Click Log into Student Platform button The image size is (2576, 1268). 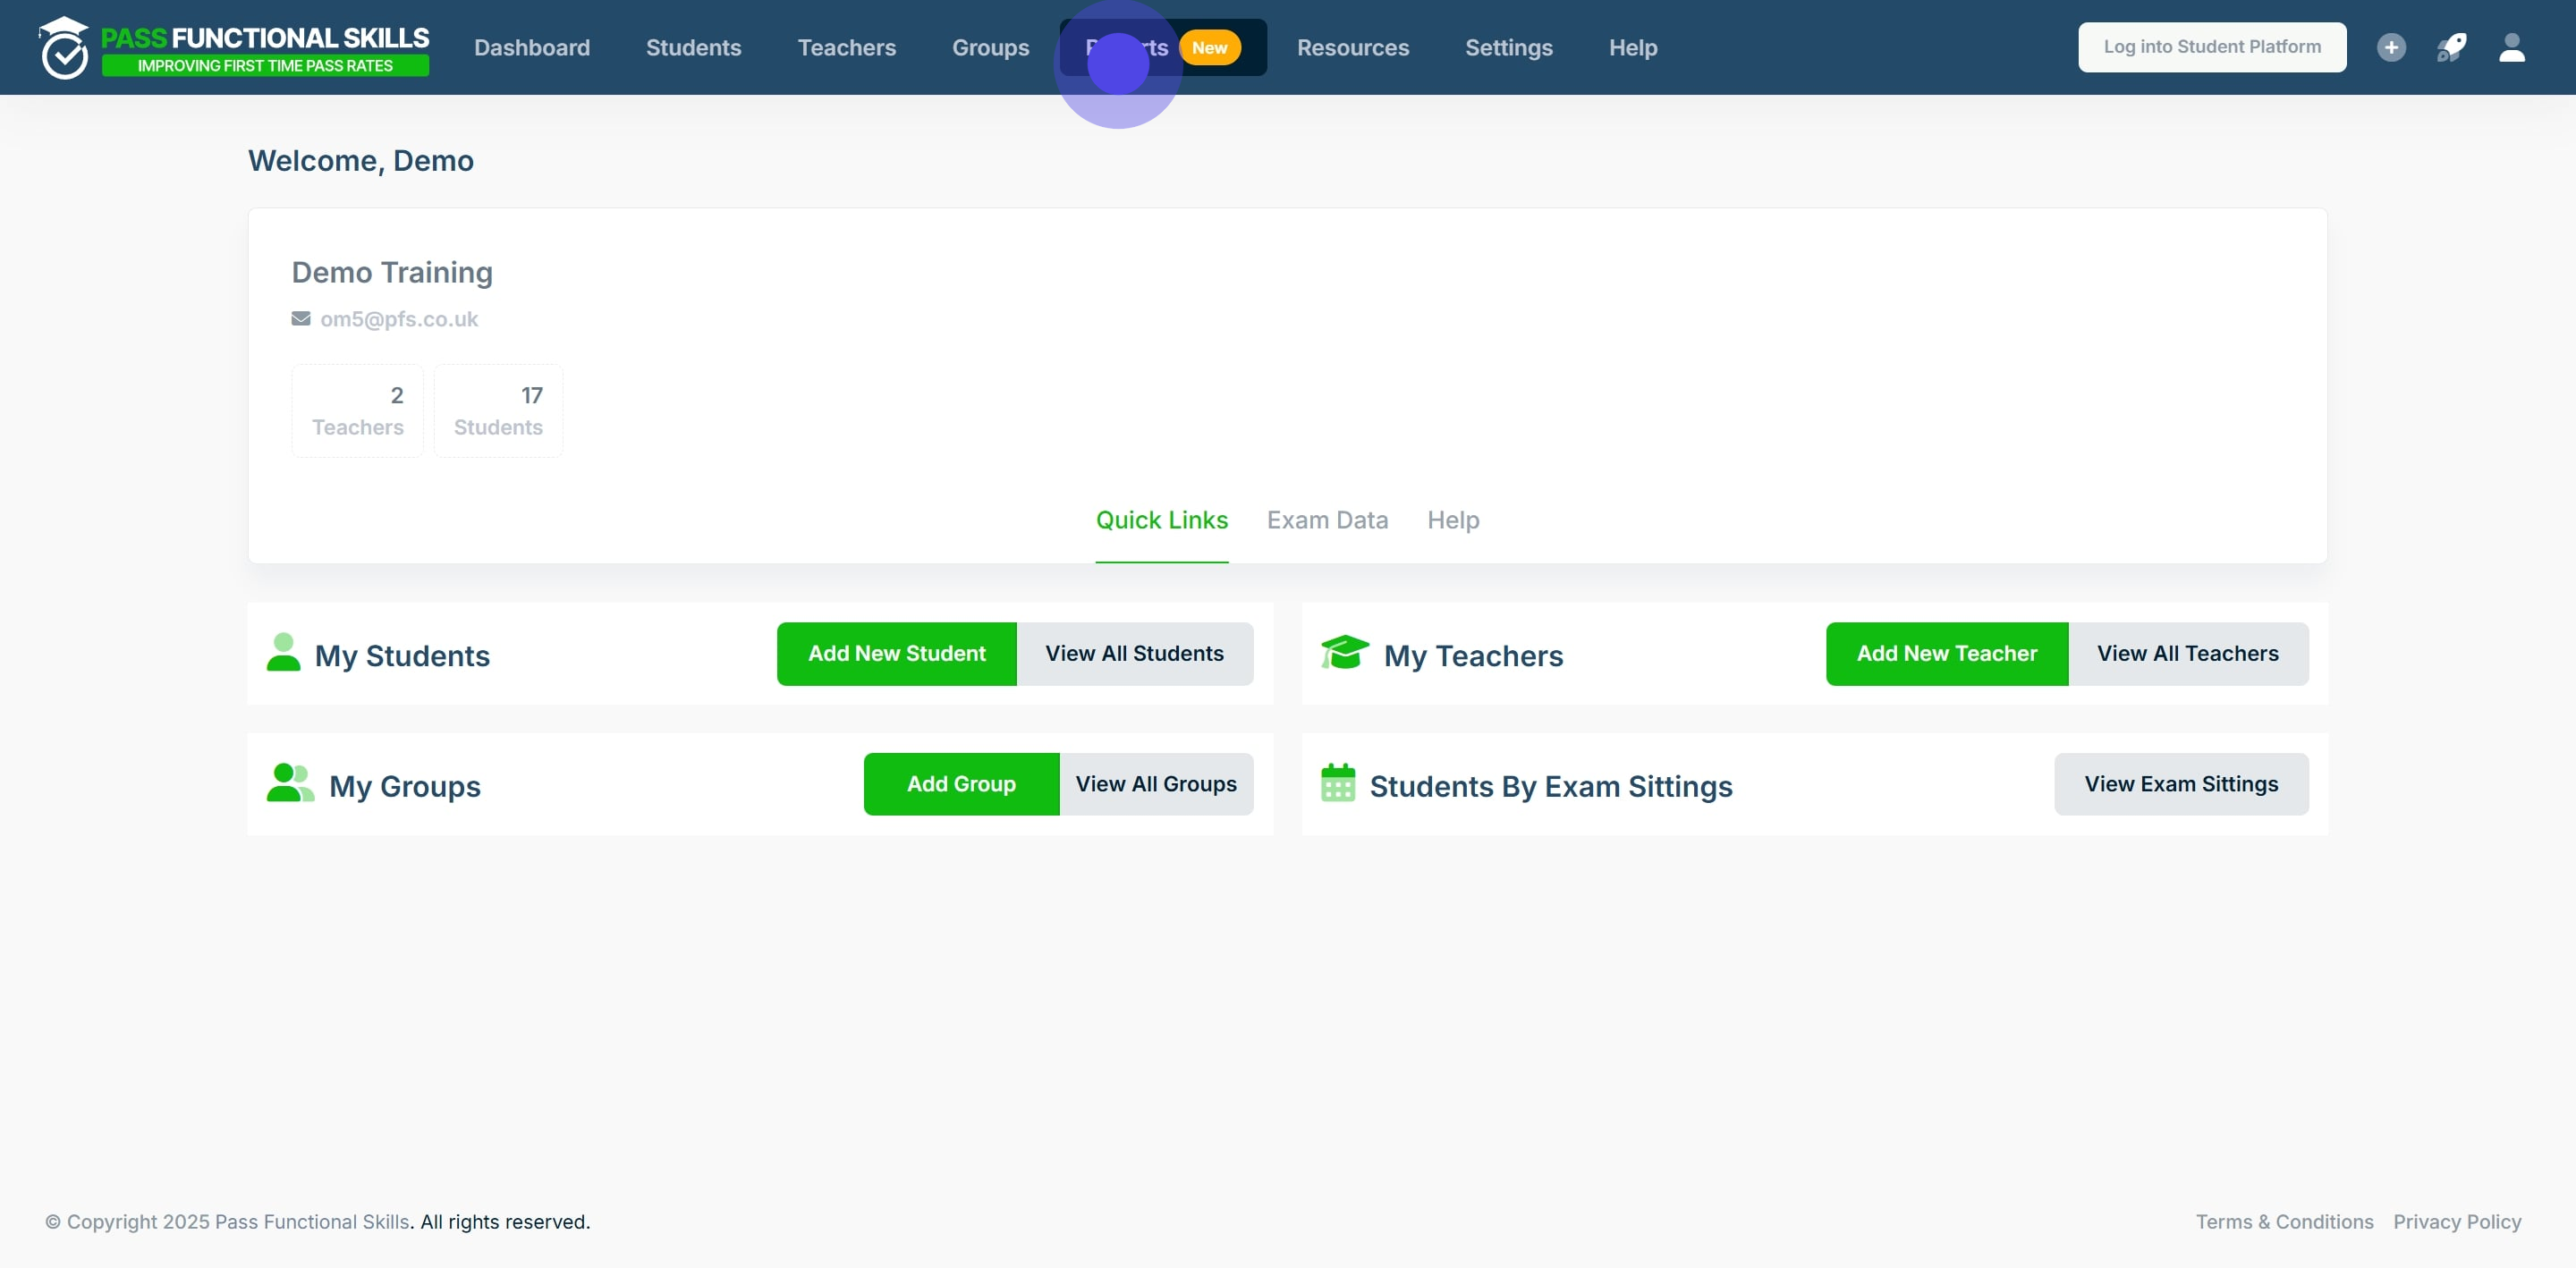(2211, 47)
